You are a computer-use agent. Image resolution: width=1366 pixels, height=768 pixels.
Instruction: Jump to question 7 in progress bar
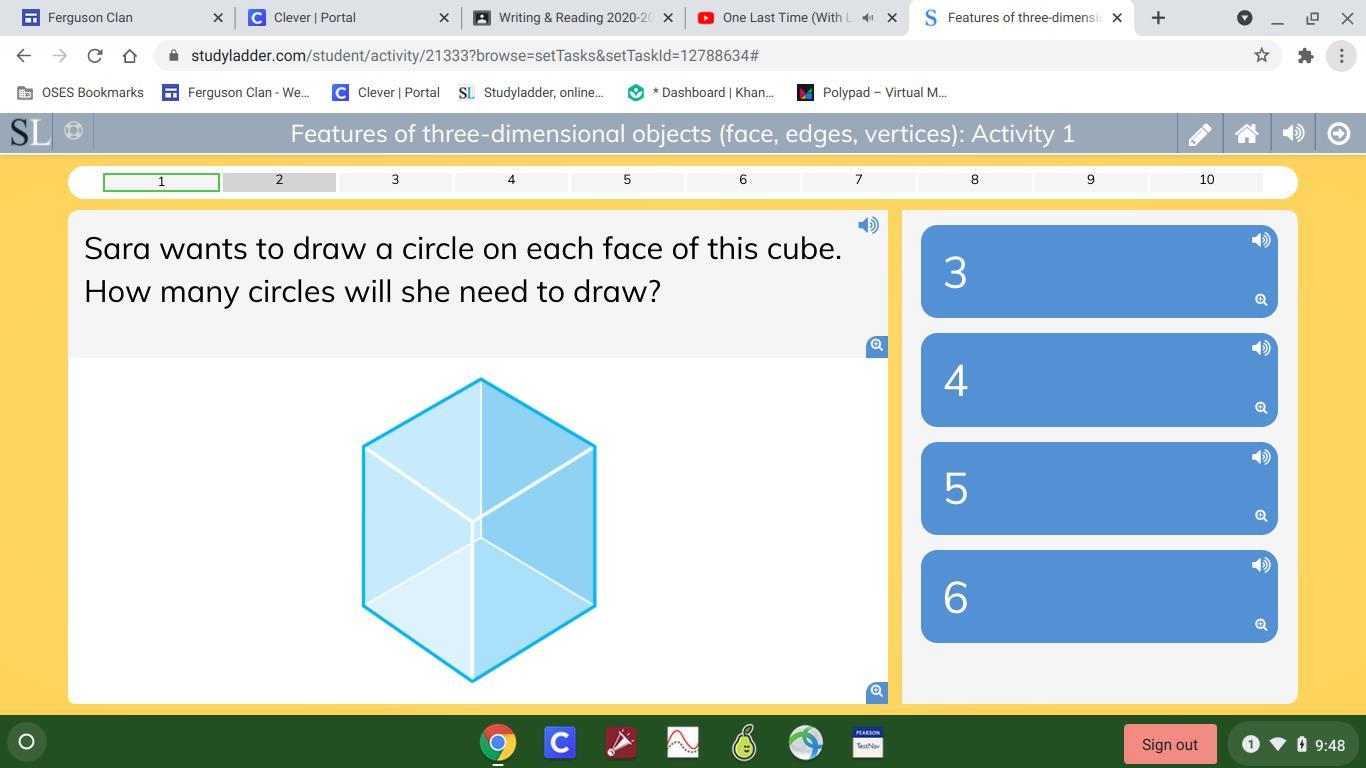click(x=859, y=181)
